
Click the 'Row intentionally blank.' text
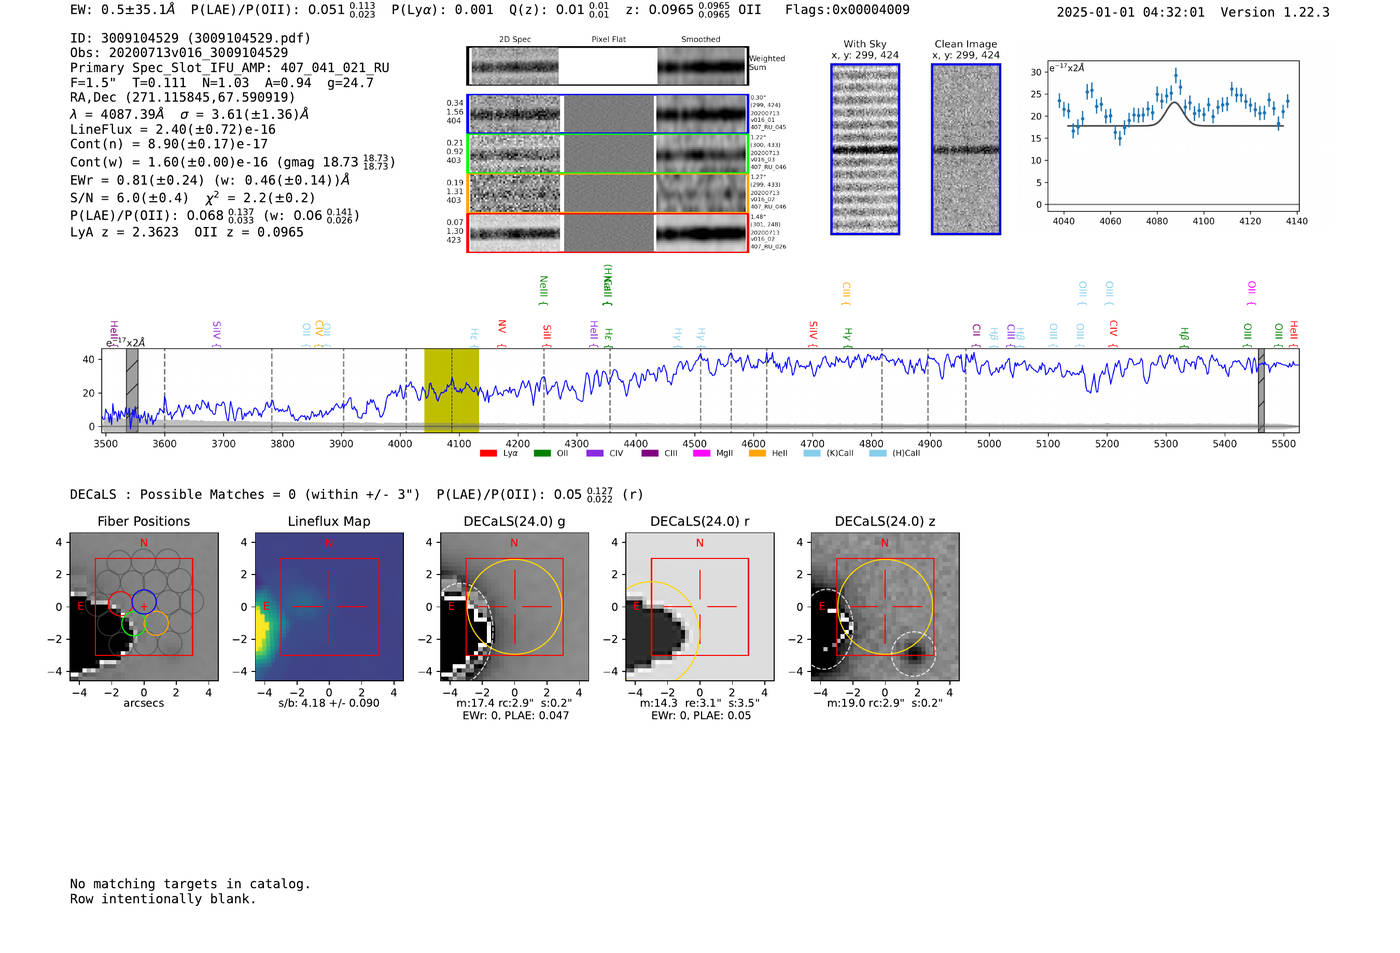coord(163,899)
